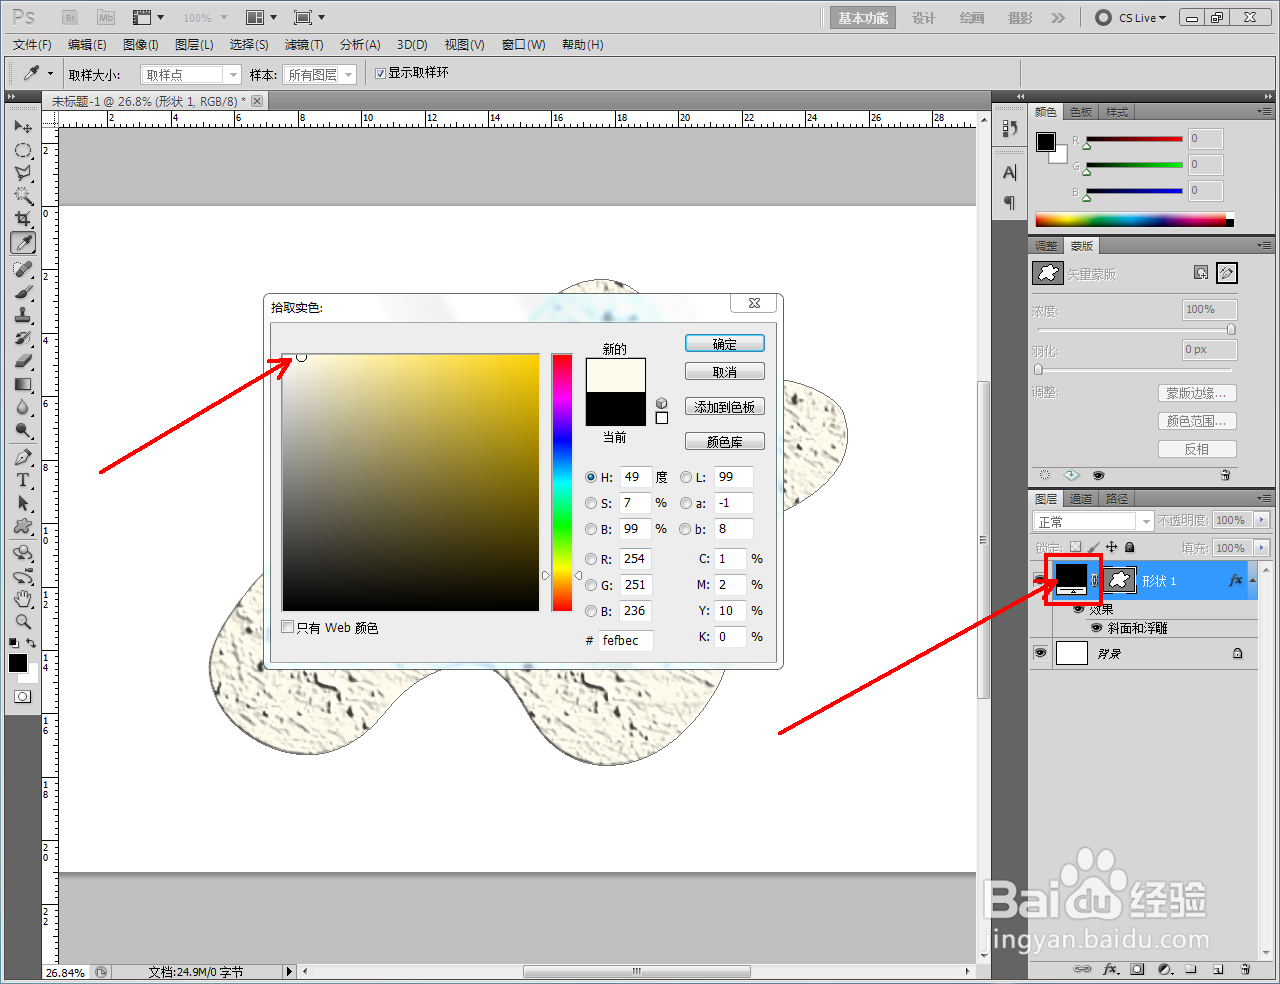
Task: Select the Custom Shape tool
Action: click(x=23, y=527)
